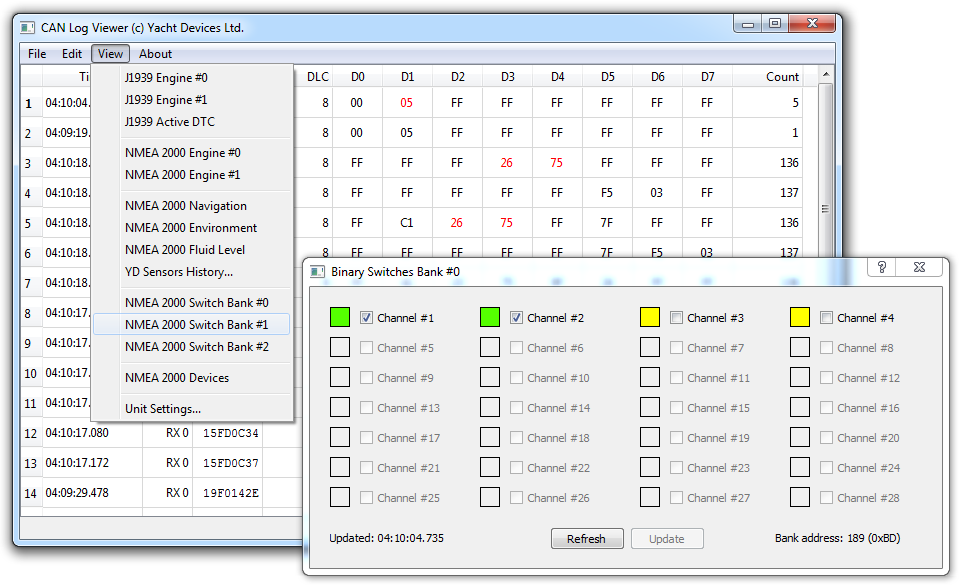
Task: Click the CAN Log Viewer title bar icon
Action: (27, 28)
